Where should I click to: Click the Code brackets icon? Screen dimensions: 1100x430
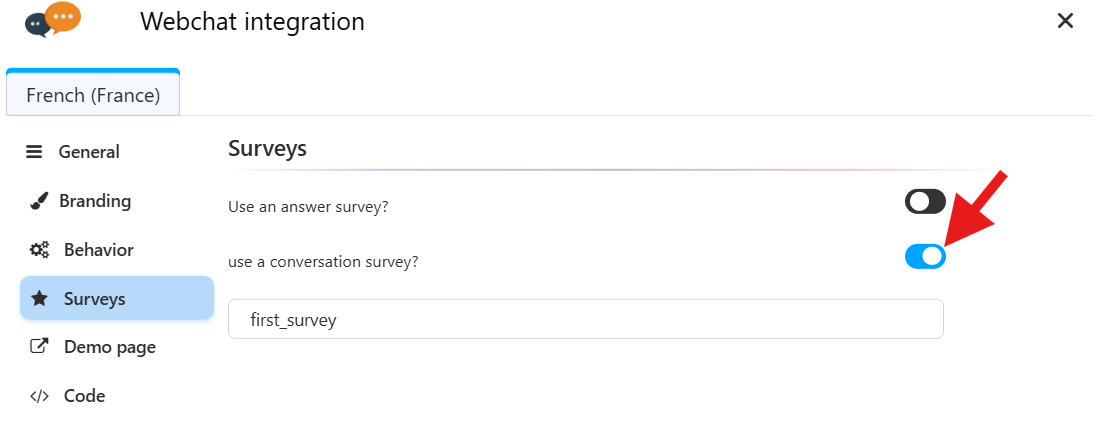[40, 396]
